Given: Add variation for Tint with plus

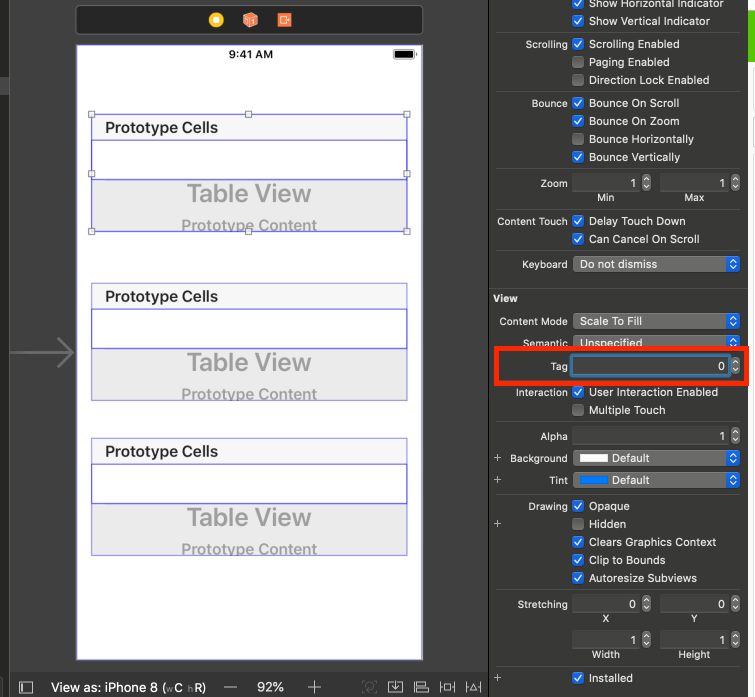Looking at the screenshot, I should (498, 479).
